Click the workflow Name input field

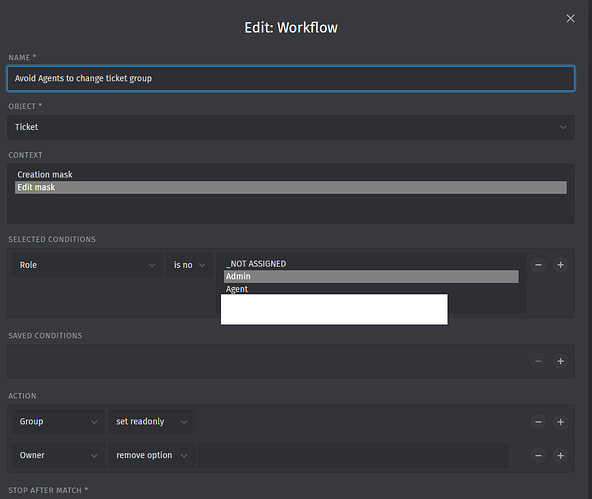tap(291, 79)
